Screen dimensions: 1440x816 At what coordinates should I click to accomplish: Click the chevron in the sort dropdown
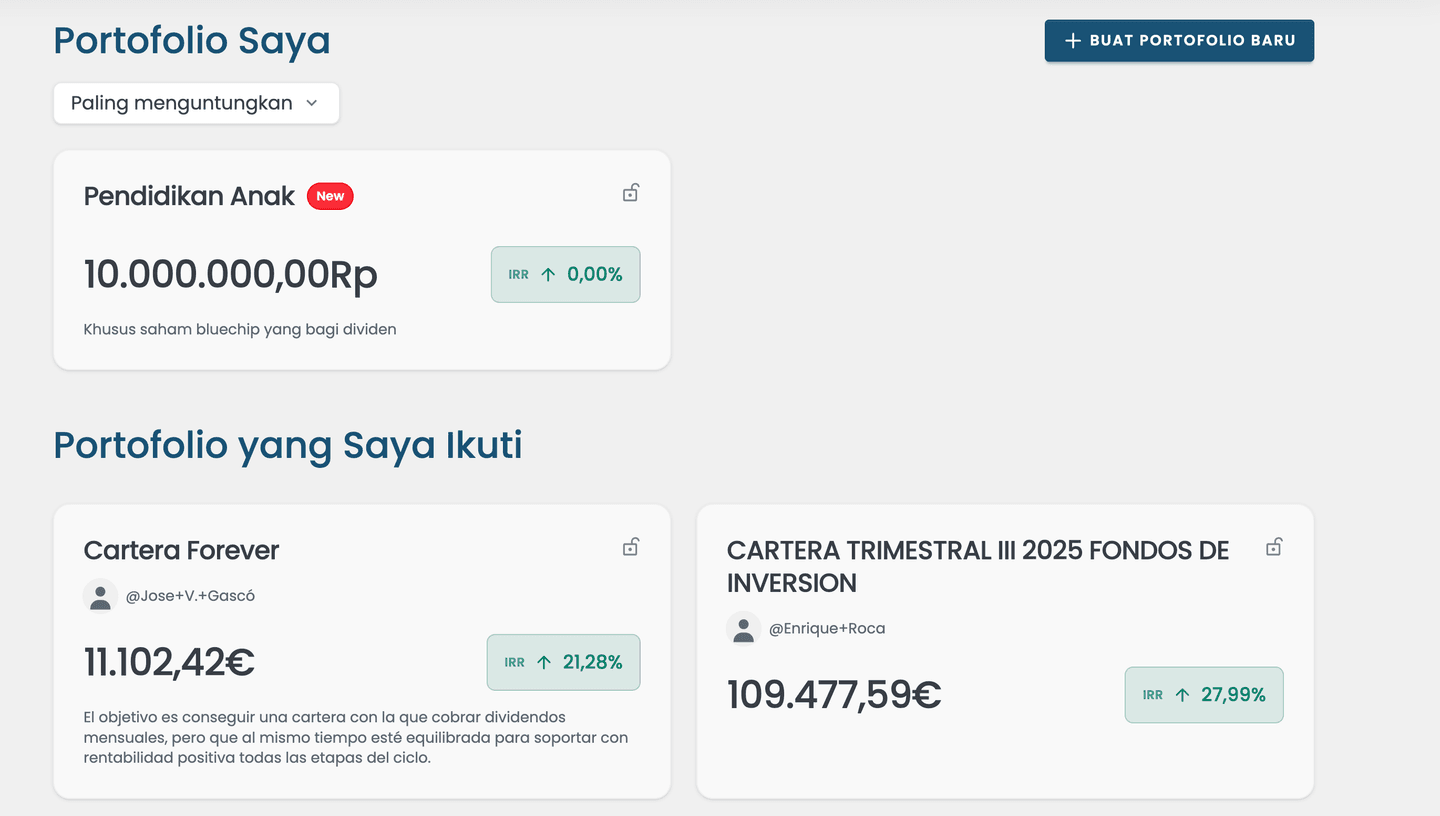(311, 103)
